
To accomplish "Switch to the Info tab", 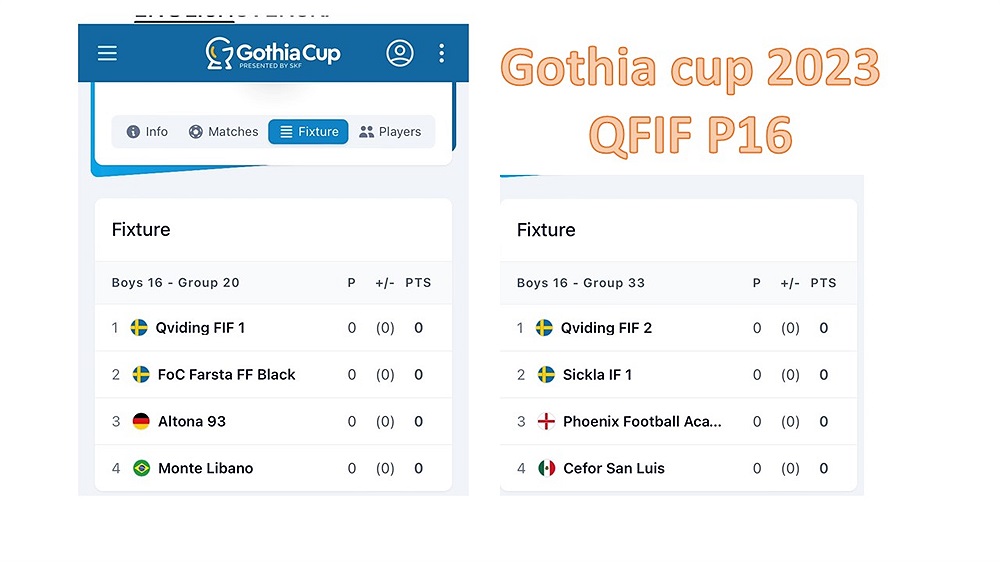I will [x=147, y=131].
